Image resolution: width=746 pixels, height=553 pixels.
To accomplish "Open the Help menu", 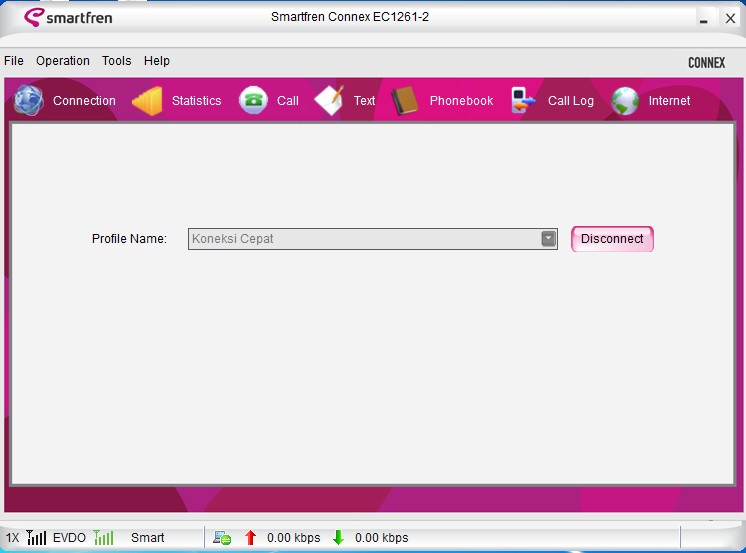I will point(157,61).
